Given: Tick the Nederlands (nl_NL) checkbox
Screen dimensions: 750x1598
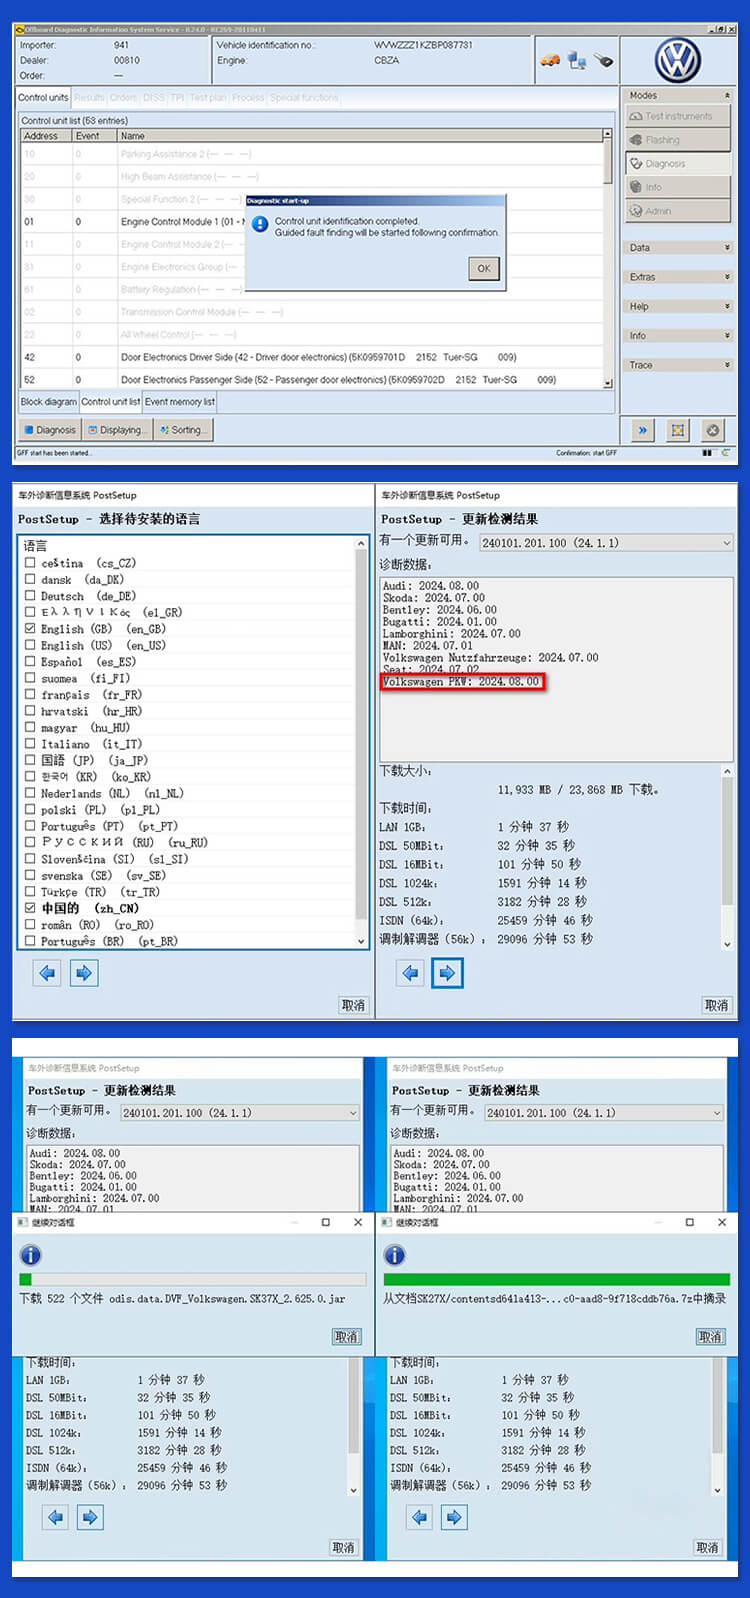Looking at the screenshot, I should (x=30, y=793).
